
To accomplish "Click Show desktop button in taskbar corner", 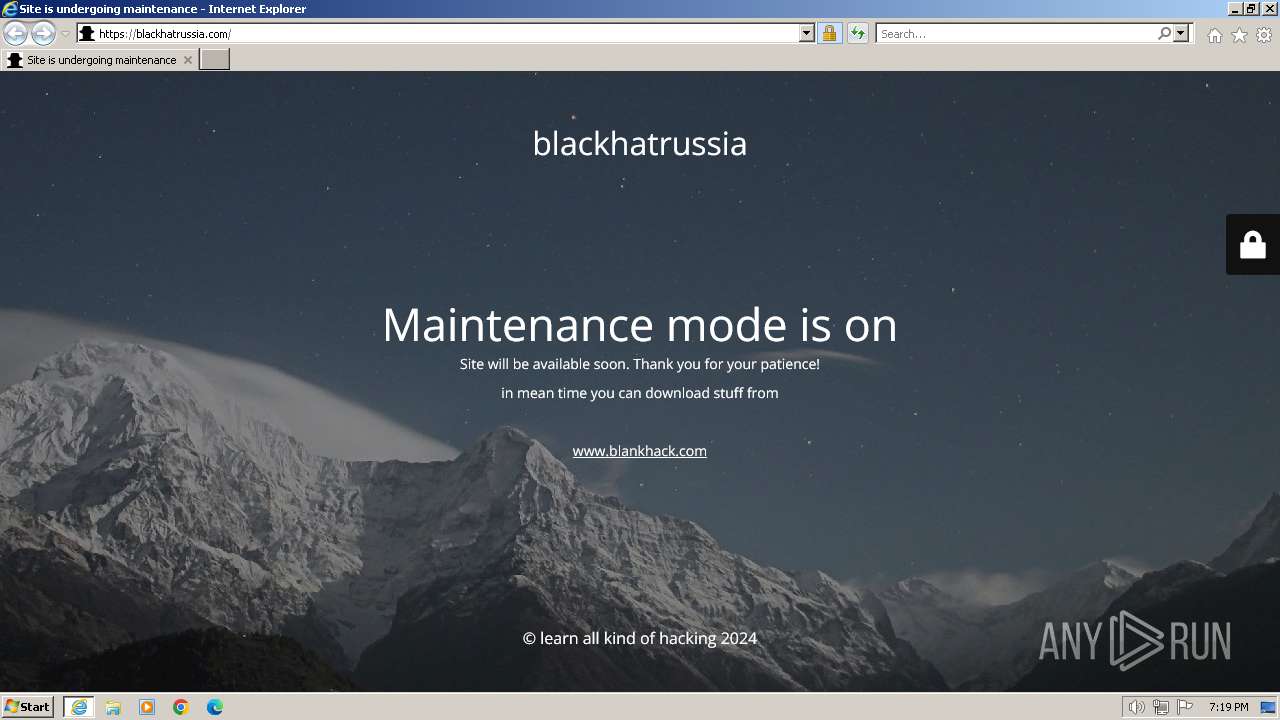I will (1268, 707).
